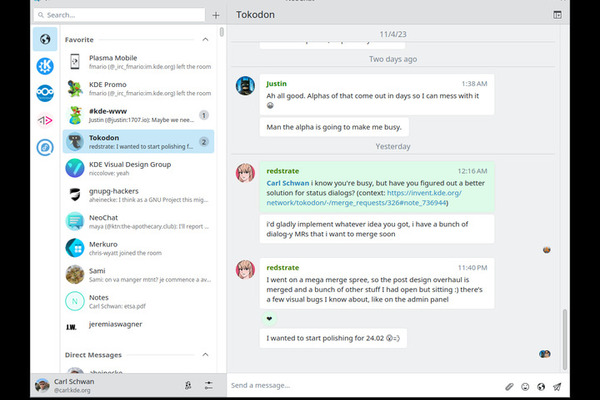Collapse the Direct Messages section
The height and width of the screenshot is (400, 600).
pyautogui.click(x=205, y=354)
